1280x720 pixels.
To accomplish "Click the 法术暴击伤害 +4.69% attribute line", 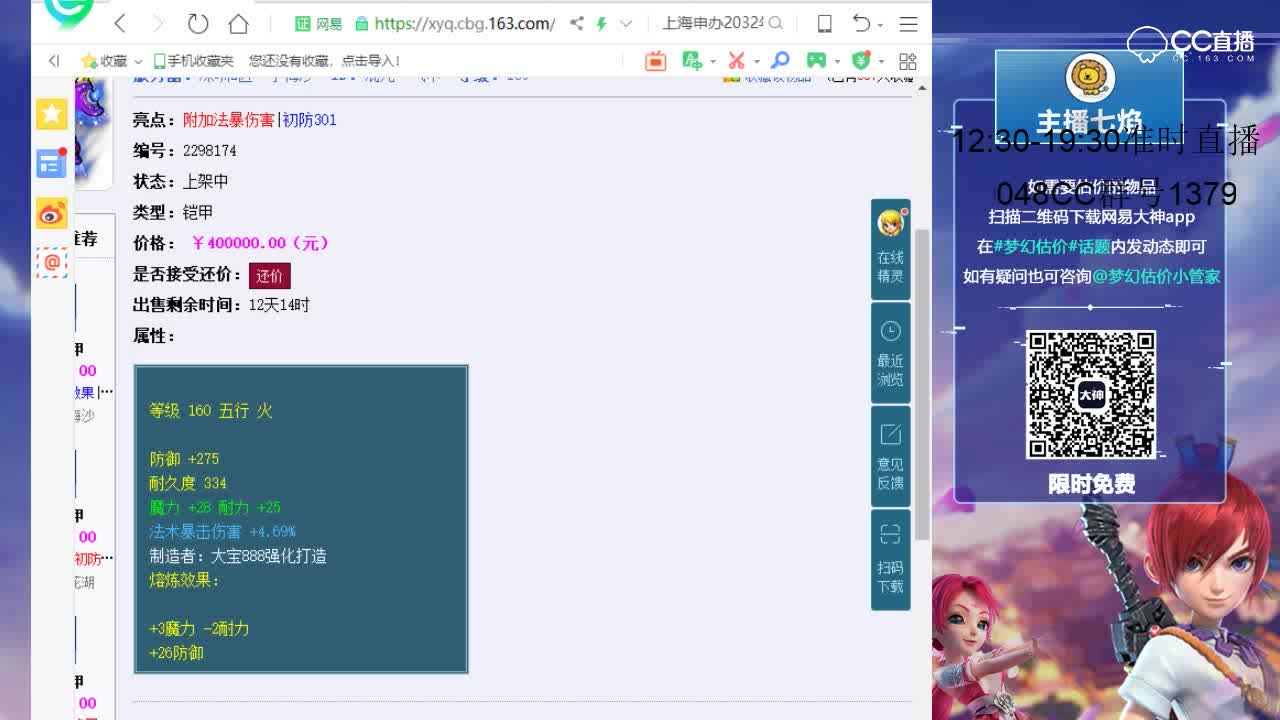I will click(x=222, y=532).
